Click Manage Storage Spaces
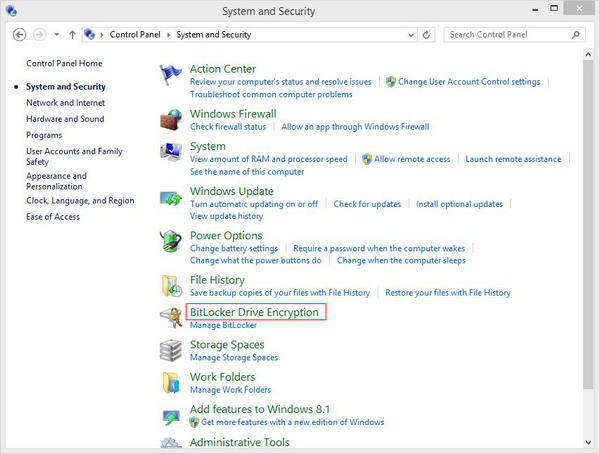Image resolution: width=600 pixels, height=454 pixels. (x=234, y=357)
